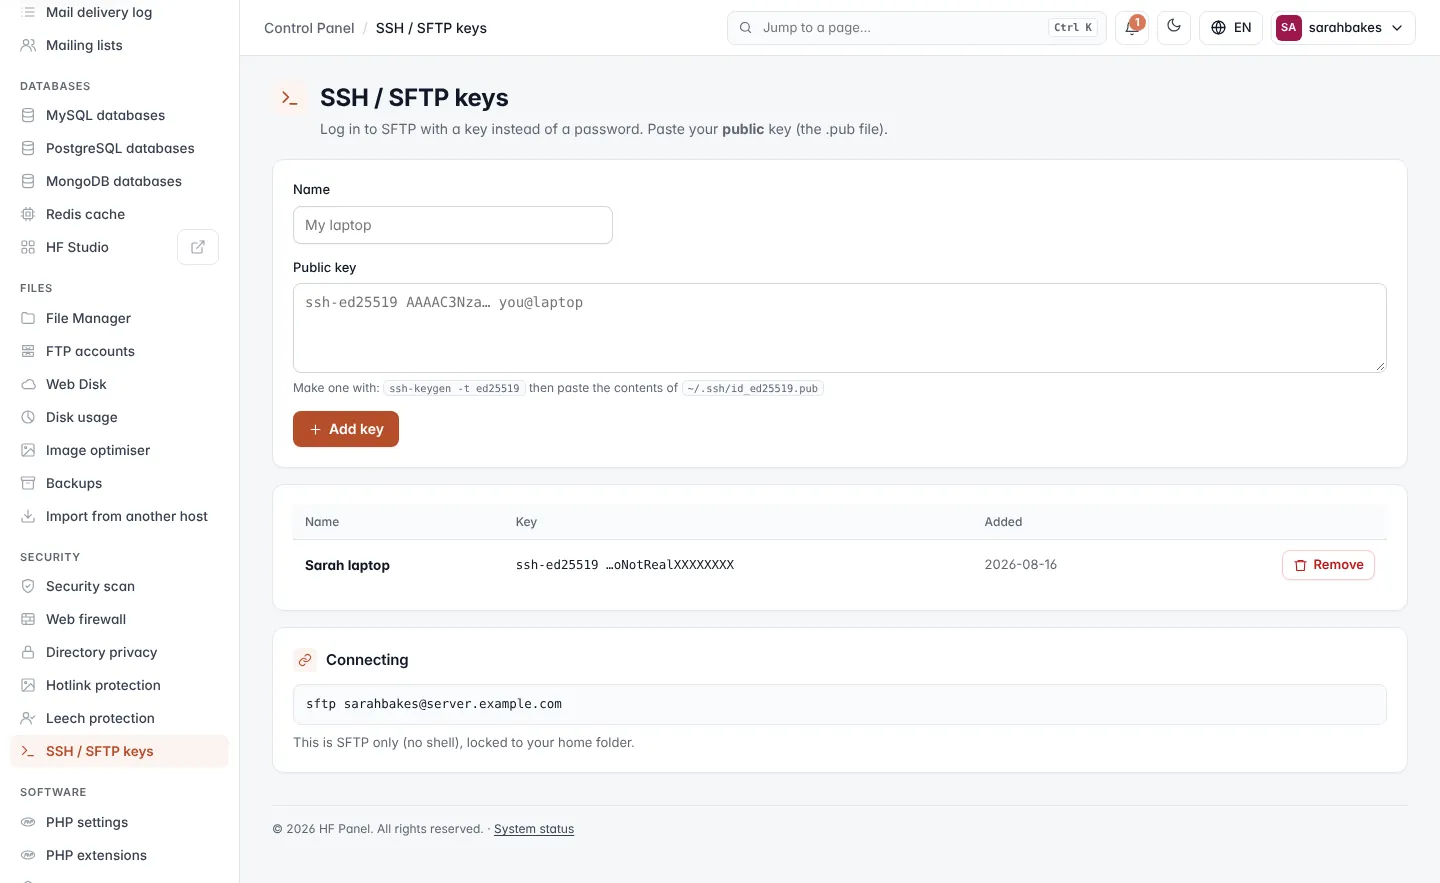Open File Manager
This screenshot has height=883, width=1440.
point(119,318)
